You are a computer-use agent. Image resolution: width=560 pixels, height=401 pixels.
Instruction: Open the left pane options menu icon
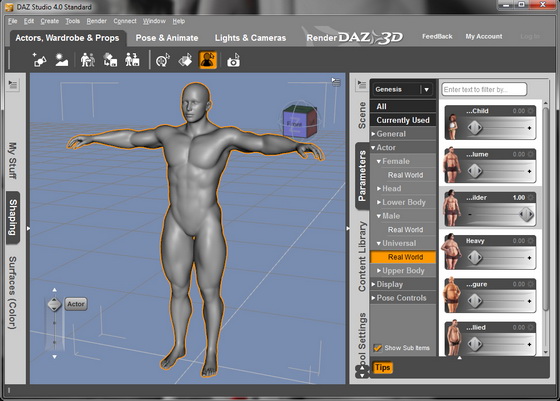(13, 85)
